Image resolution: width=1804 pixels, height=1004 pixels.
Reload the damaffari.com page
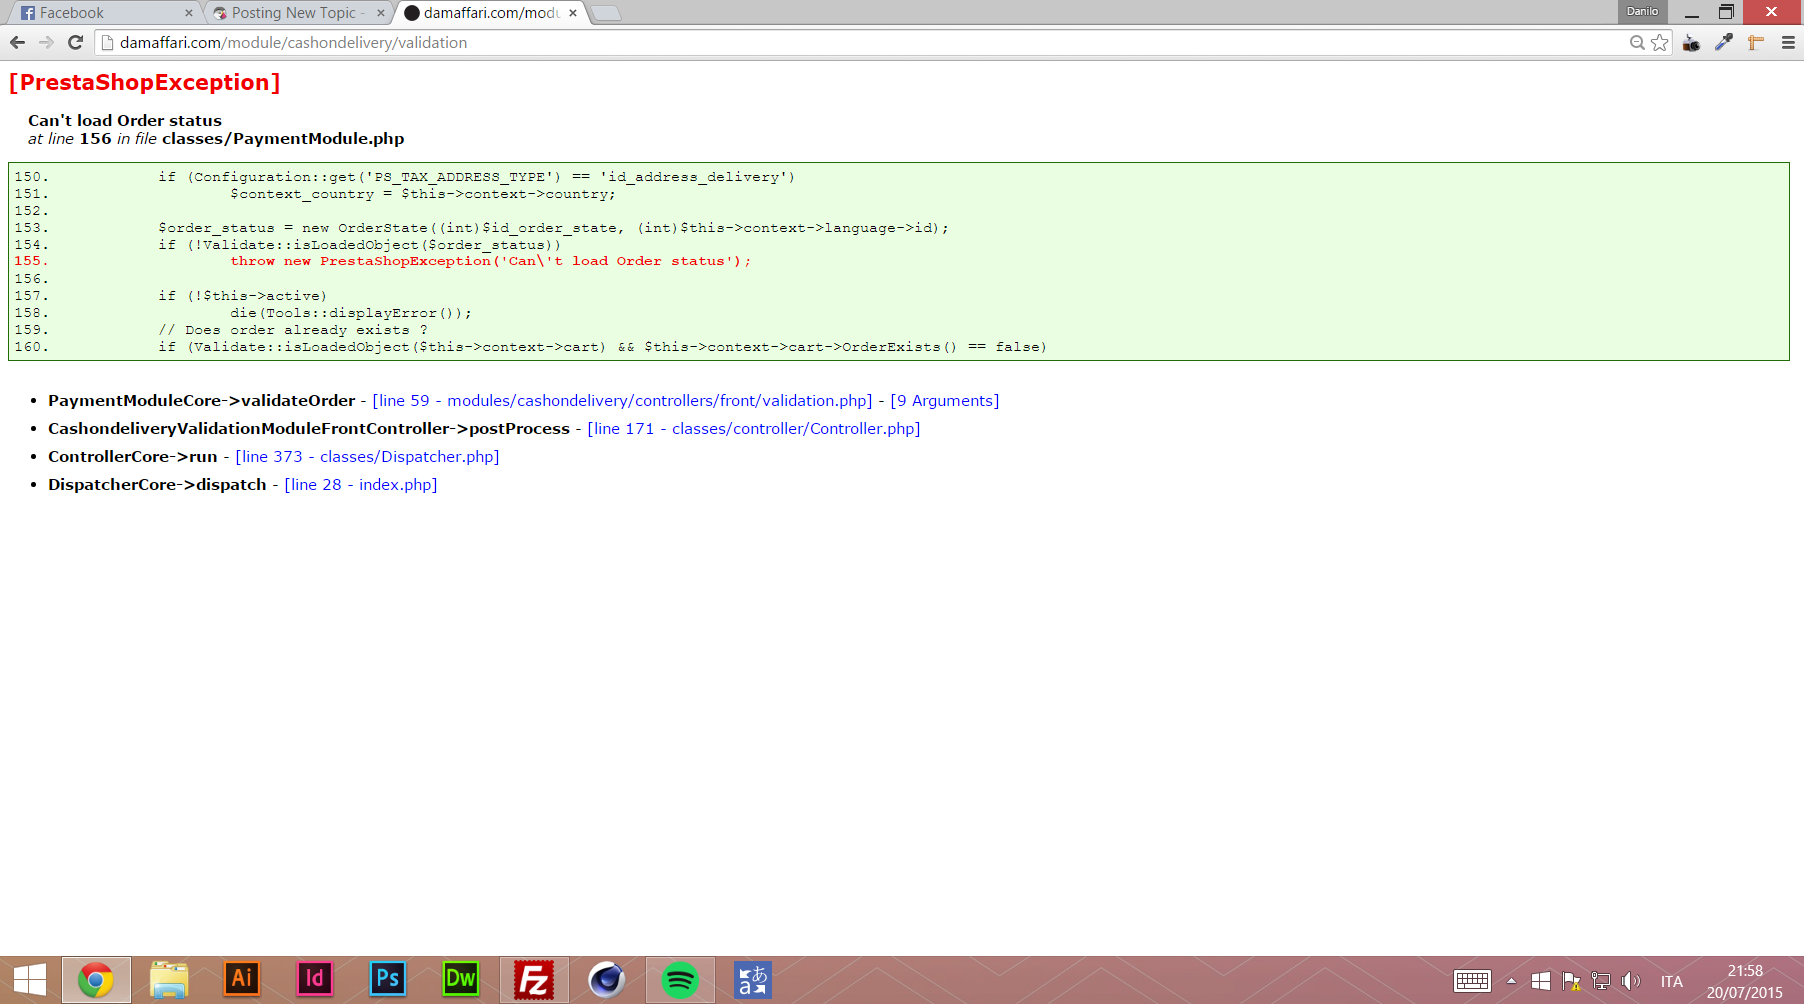(x=75, y=42)
